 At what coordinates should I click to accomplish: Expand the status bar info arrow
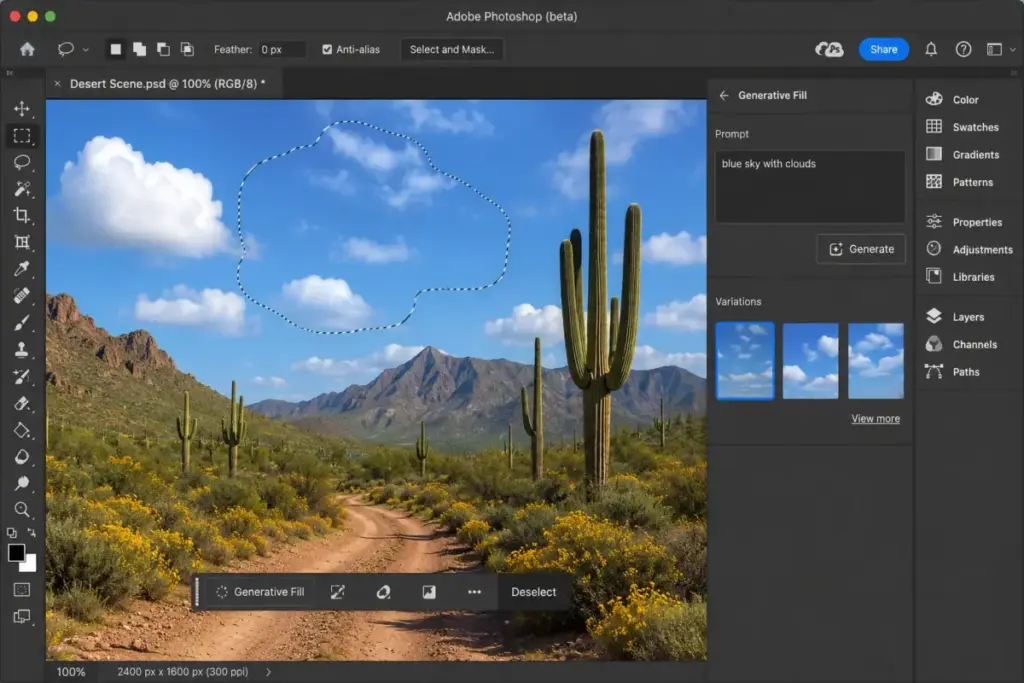pos(268,672)
